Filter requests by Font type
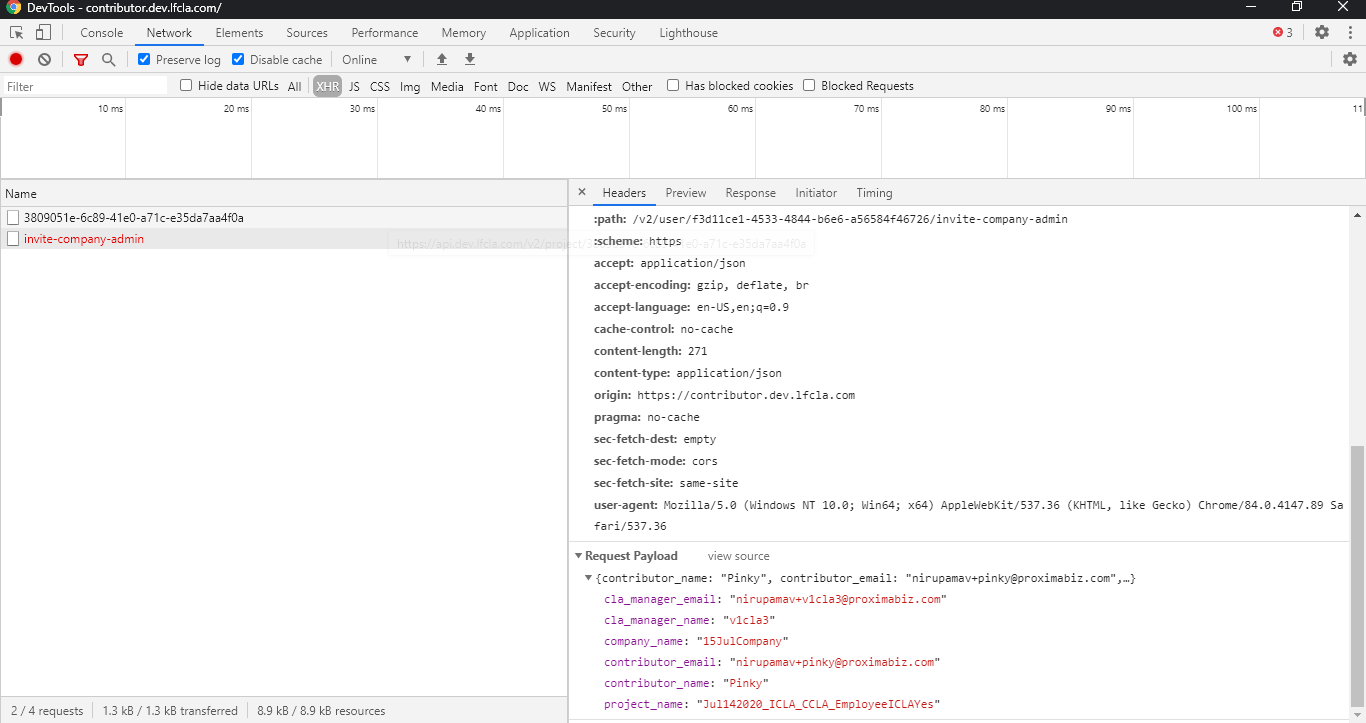 (x=486, y=86)
